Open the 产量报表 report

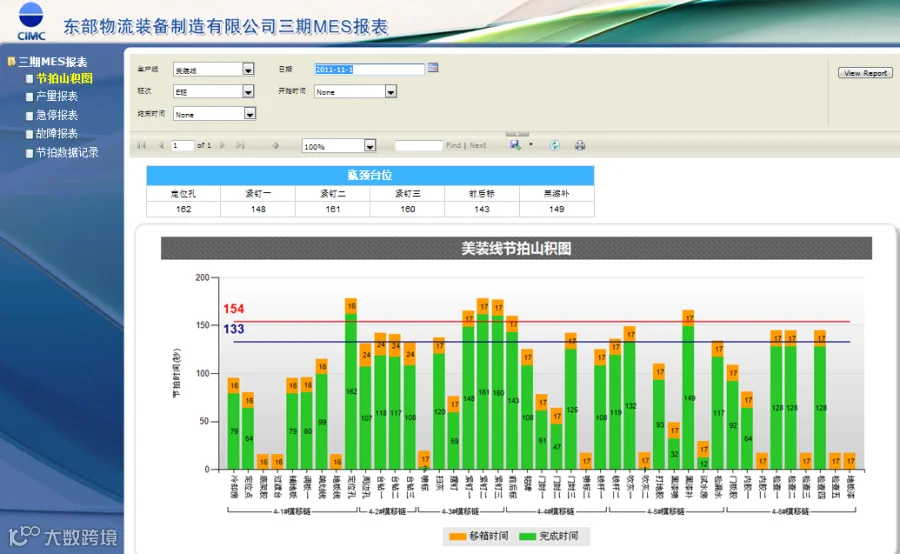click(56, 96)
